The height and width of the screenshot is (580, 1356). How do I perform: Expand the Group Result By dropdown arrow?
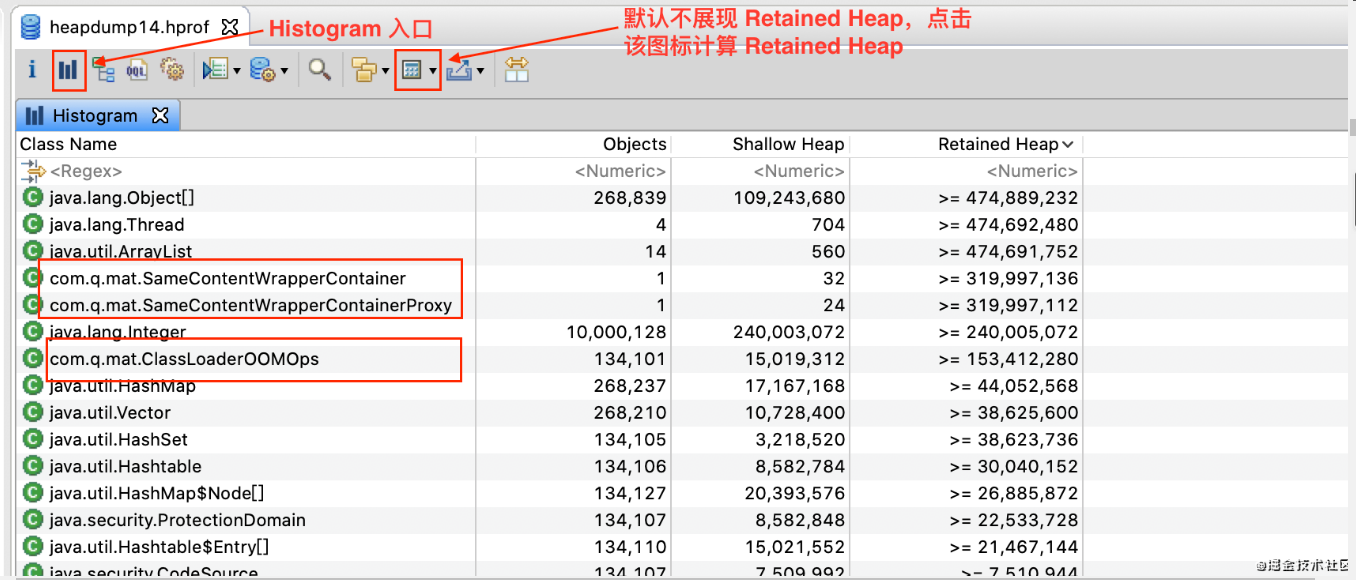click(385, 71)
